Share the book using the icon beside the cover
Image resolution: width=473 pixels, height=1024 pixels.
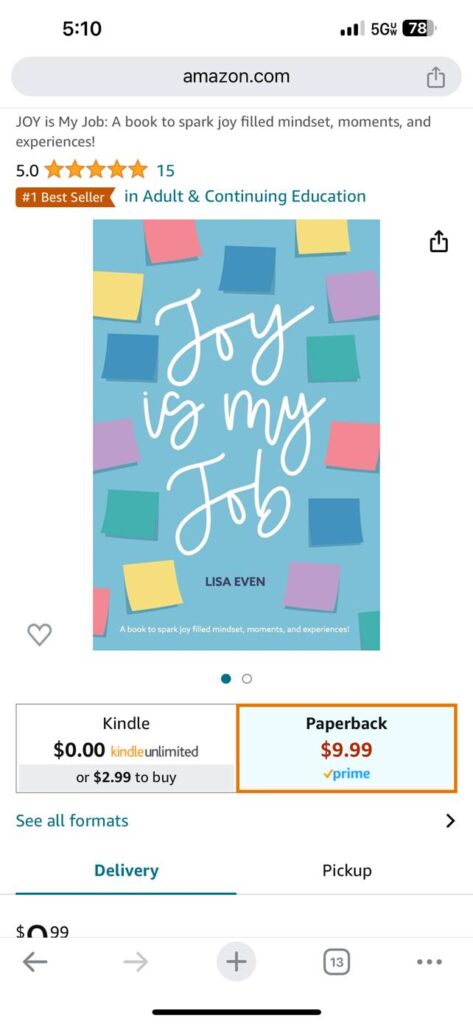click(x=438, y=241)
